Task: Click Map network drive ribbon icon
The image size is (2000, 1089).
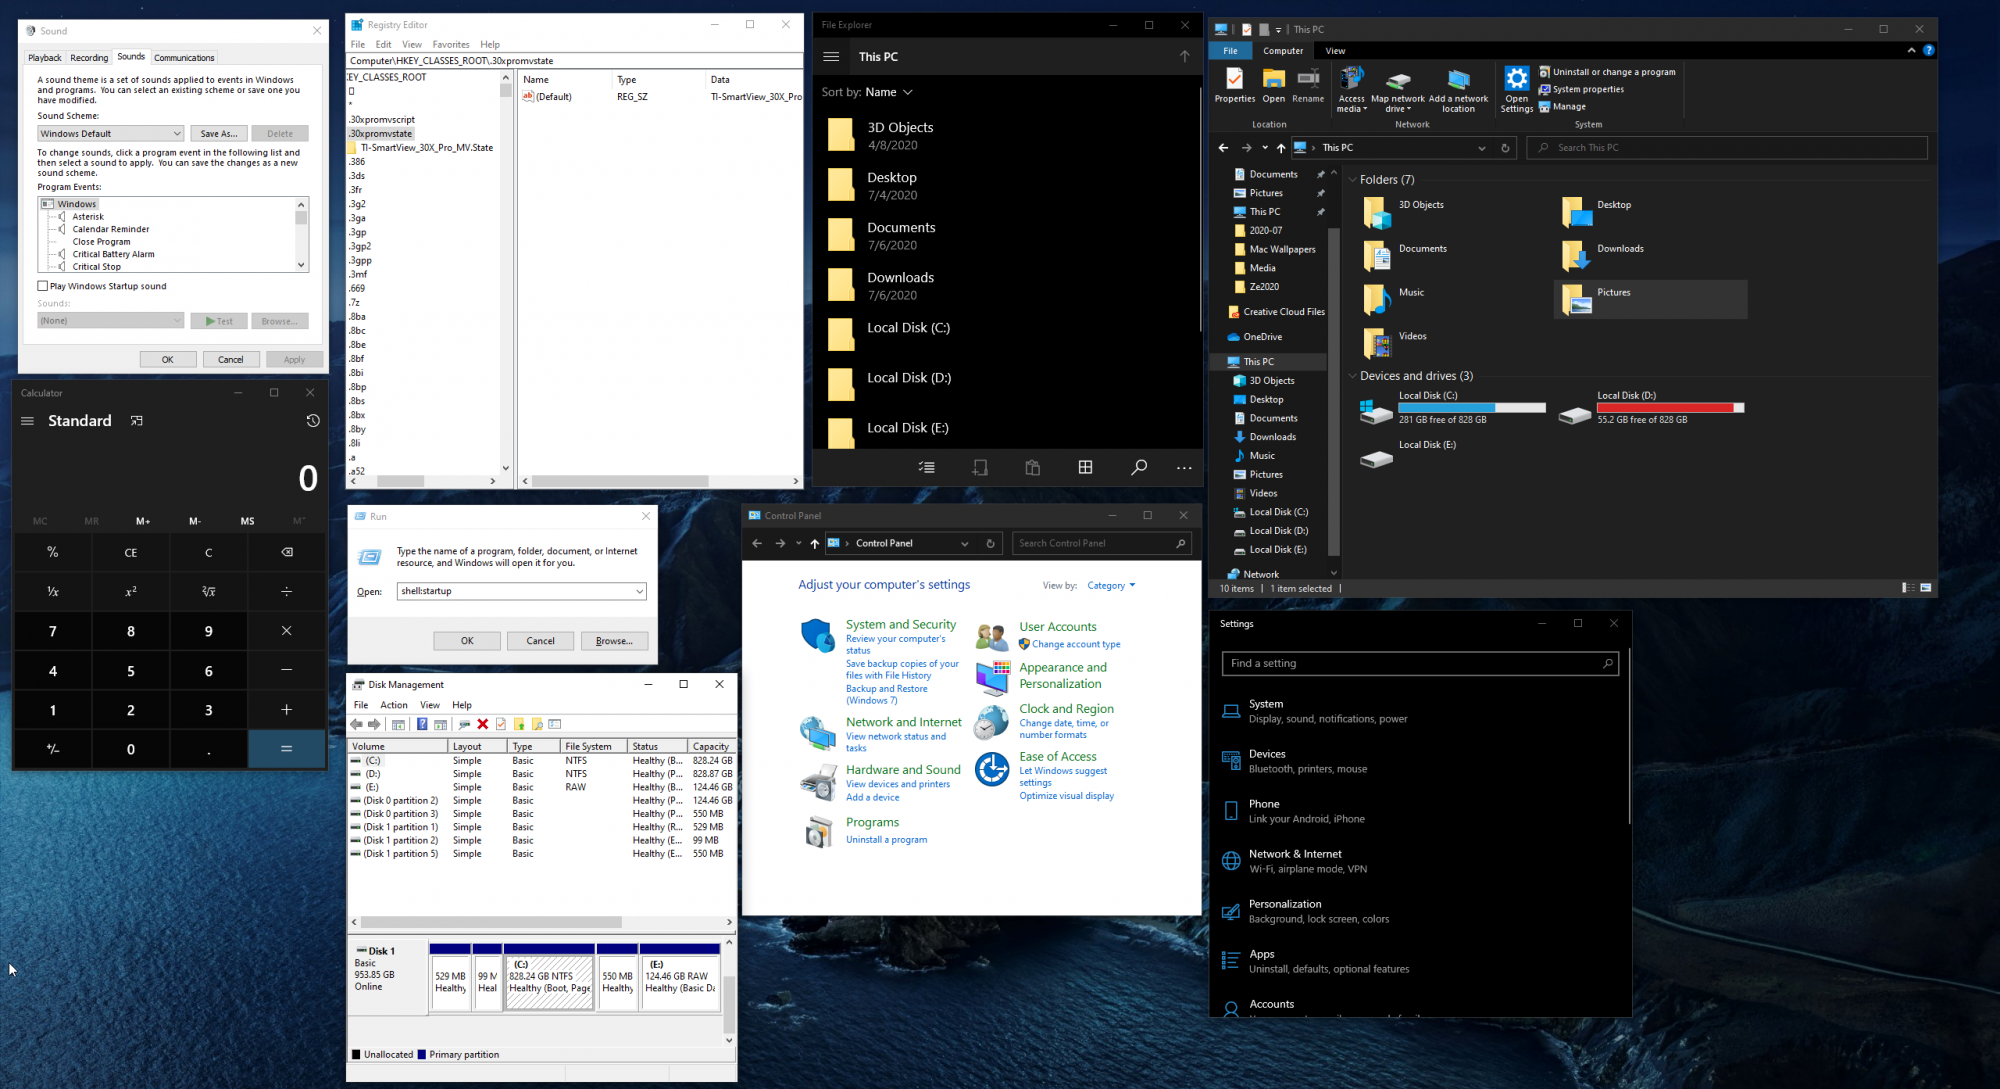Action: tap(1397, 82)
